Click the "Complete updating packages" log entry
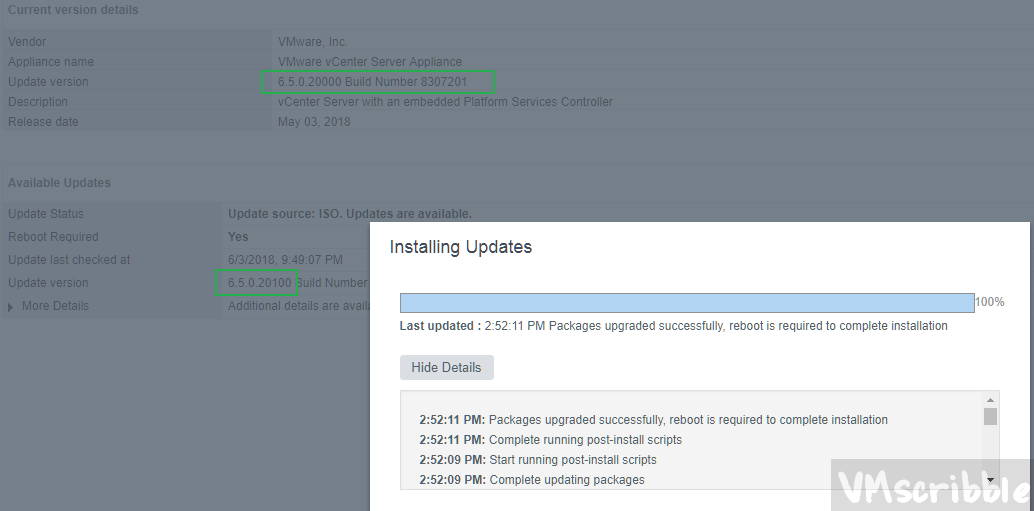1034x511 pixels. pos(566,480)
